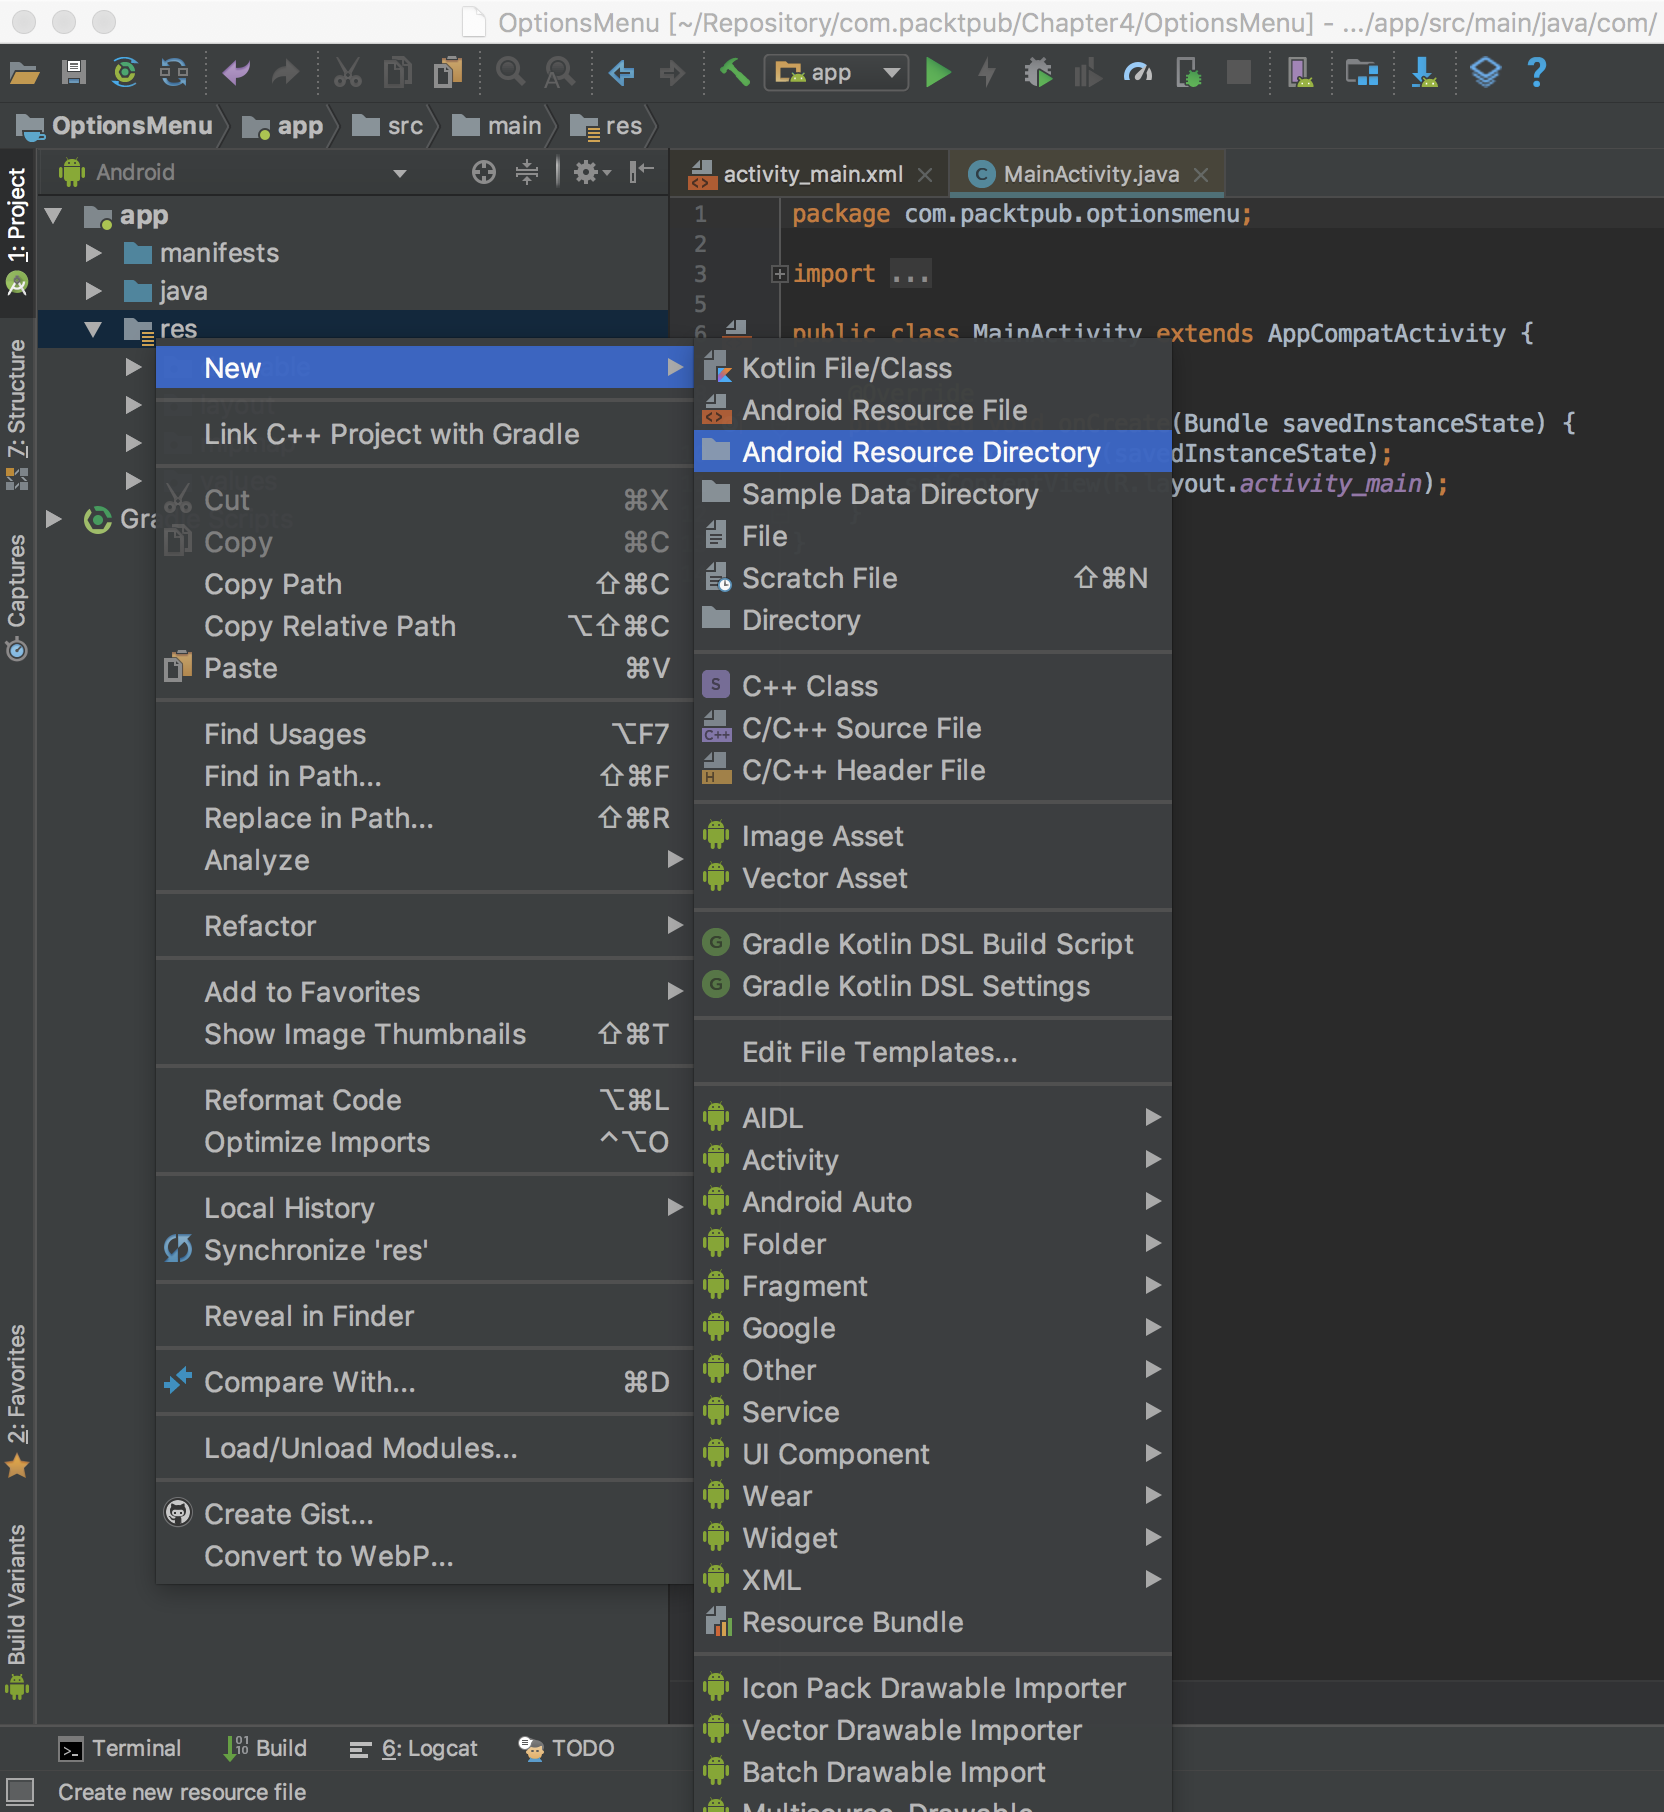Click Scroll from Source target icon

484,173
